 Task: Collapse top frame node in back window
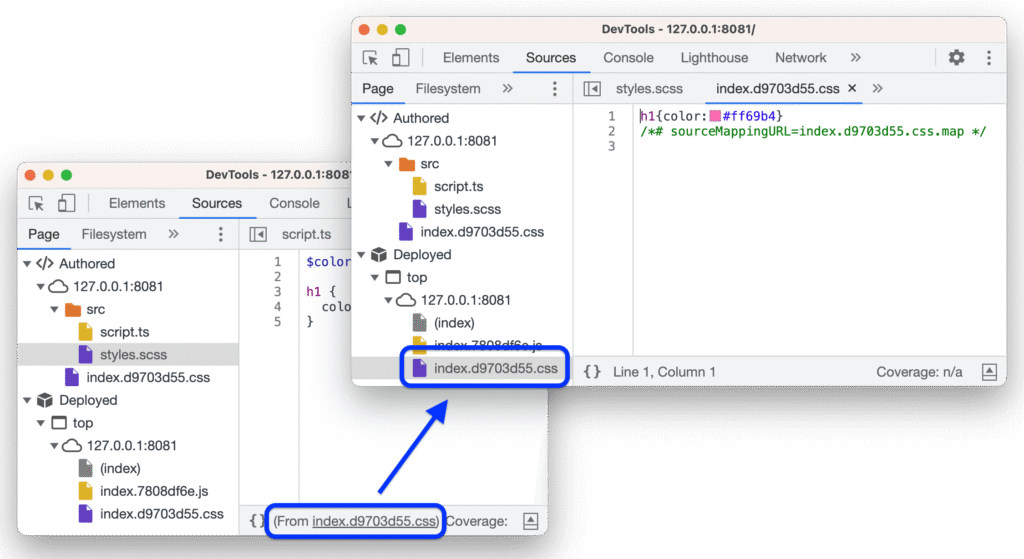(41, 423)
